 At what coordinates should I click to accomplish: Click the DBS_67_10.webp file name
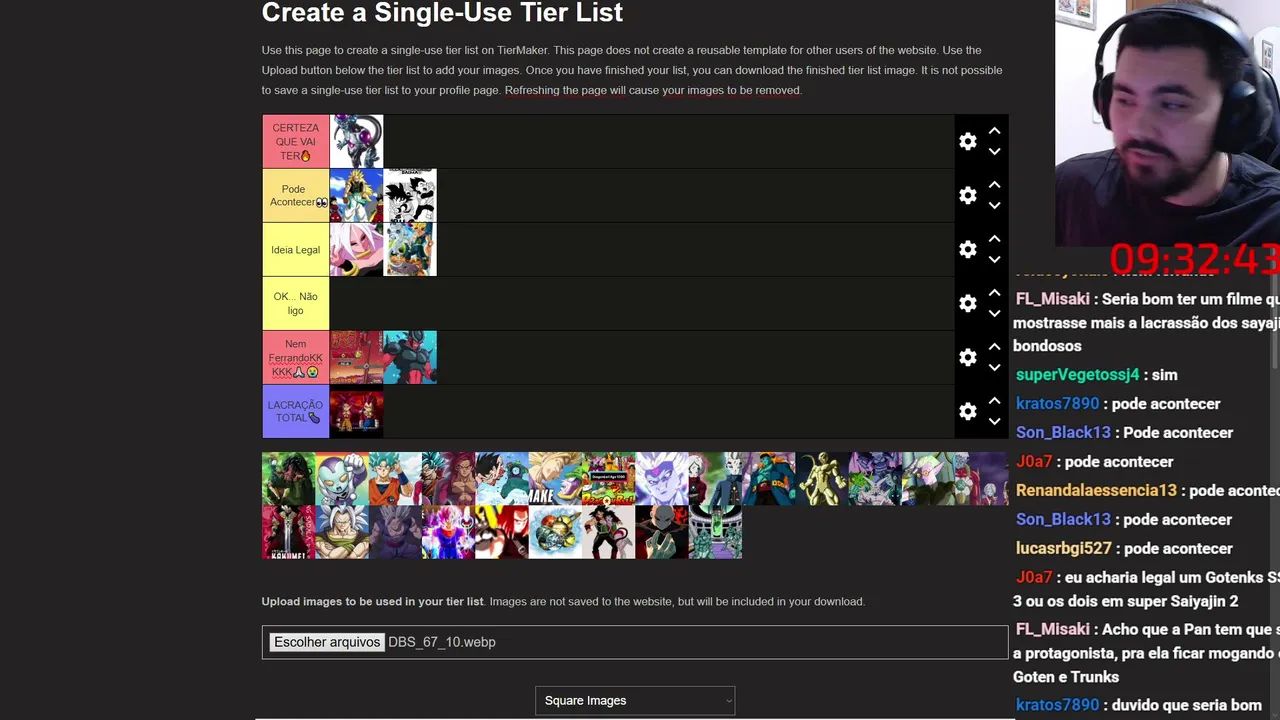pos(442,642)
